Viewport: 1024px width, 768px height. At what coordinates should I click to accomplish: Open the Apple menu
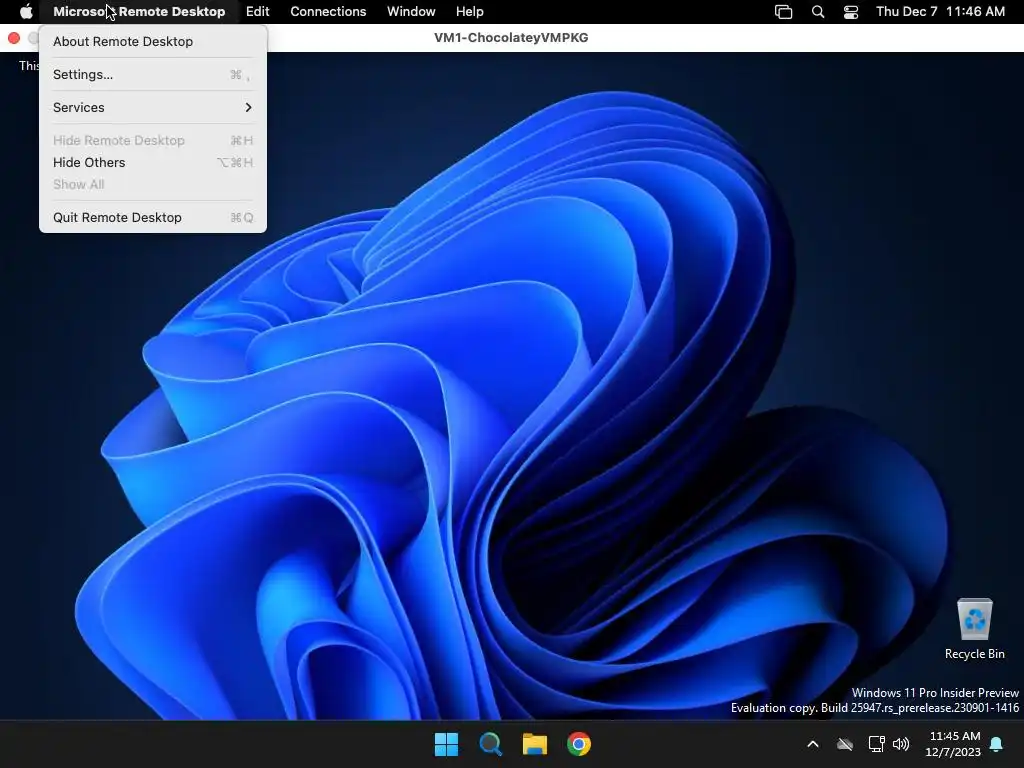(x=26, y=11)
